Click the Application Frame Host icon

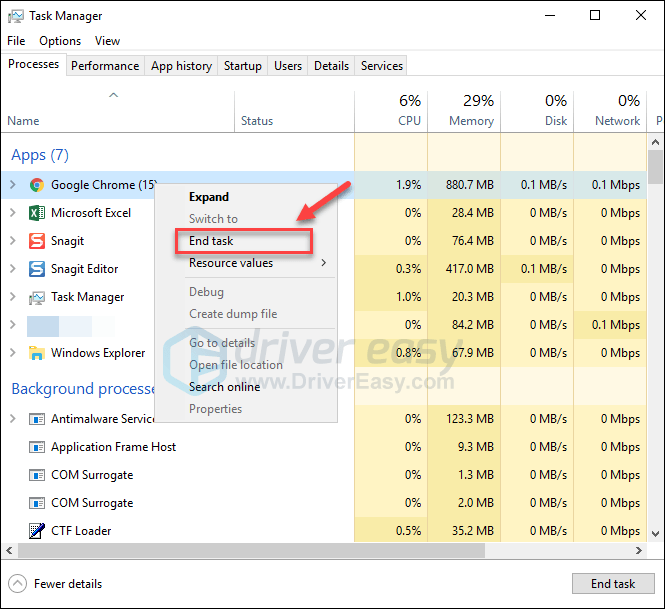point(37,447)
